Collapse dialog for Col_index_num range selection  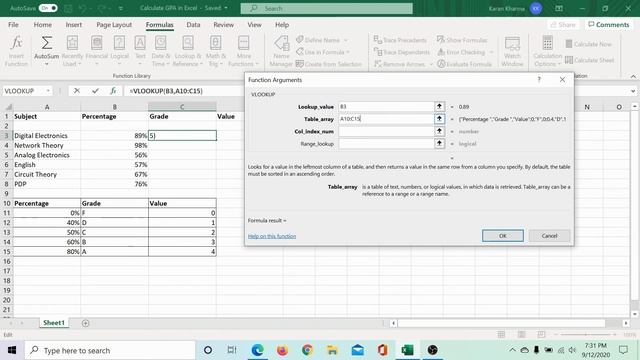pos(439,131)
